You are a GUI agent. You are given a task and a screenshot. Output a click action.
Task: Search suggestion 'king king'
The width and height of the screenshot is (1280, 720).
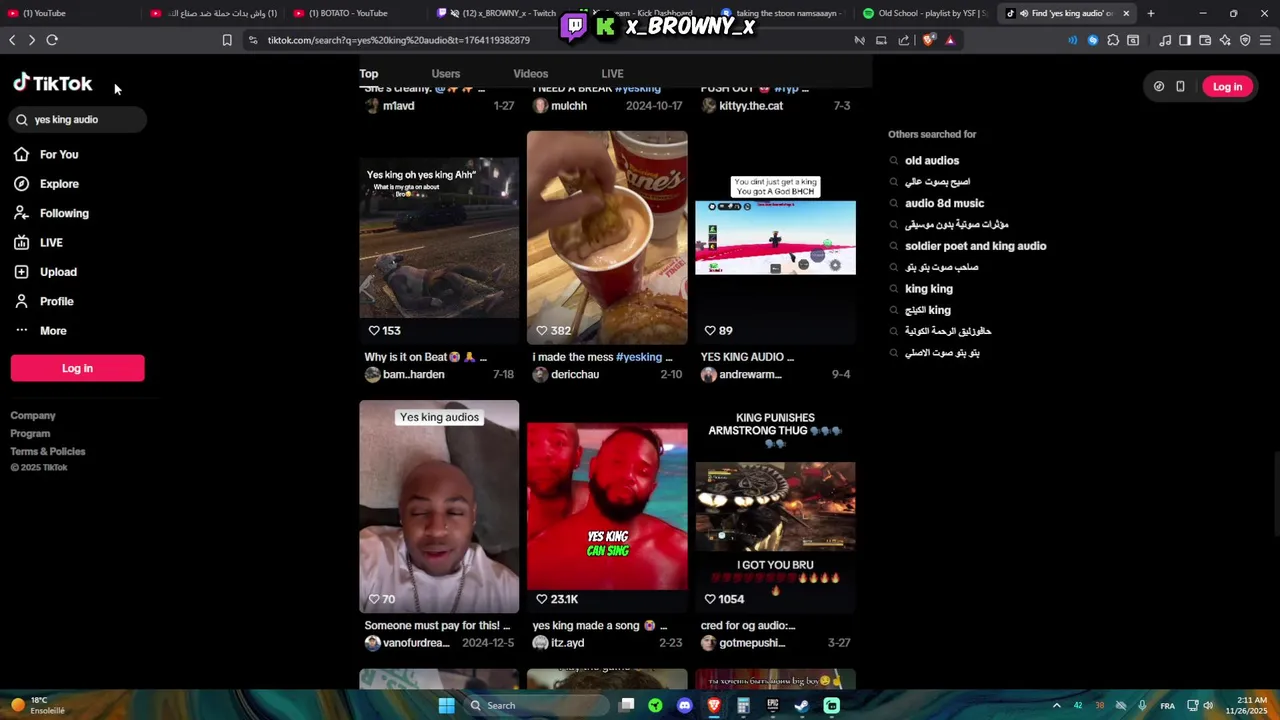(929, 289)
